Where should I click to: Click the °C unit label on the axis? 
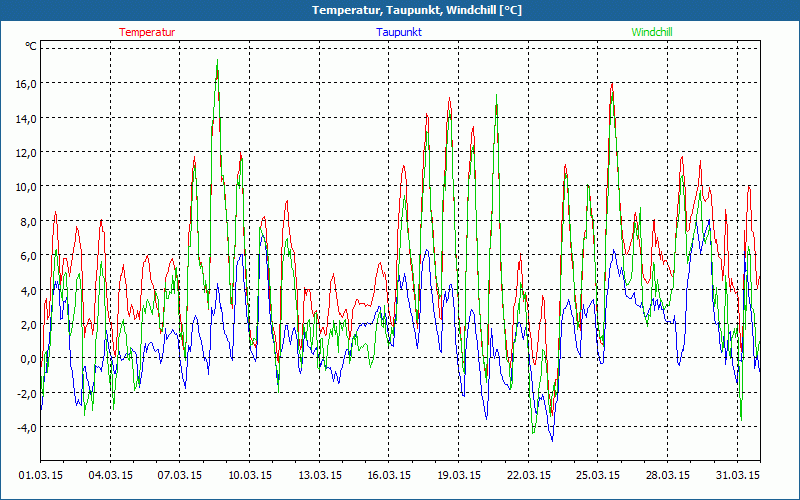31,46
